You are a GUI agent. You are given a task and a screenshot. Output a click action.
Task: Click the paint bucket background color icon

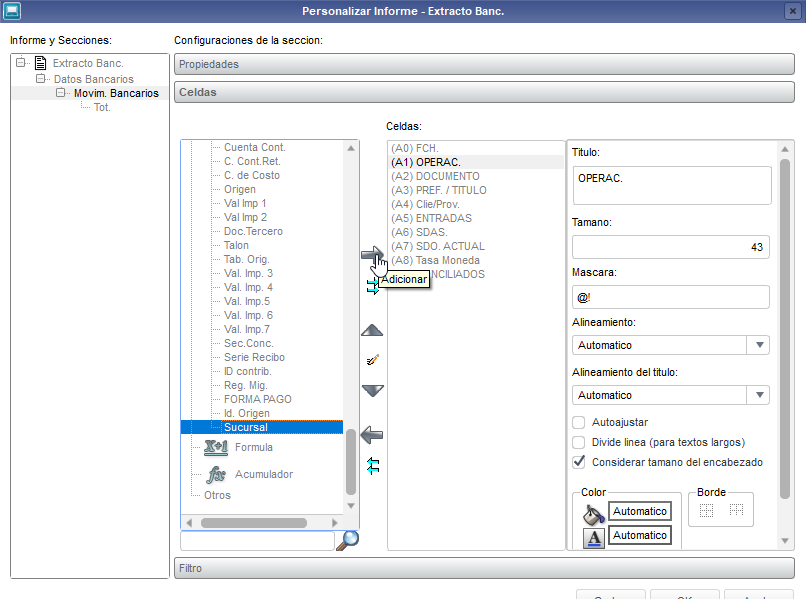593,513
